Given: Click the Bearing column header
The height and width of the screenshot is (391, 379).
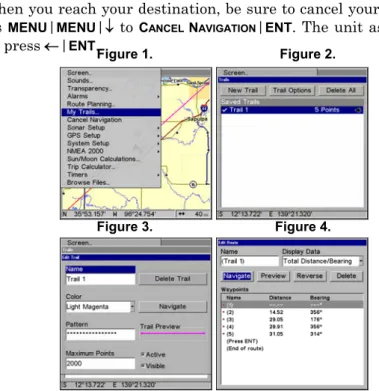Looking at the screenshot, I should (320, 298).
